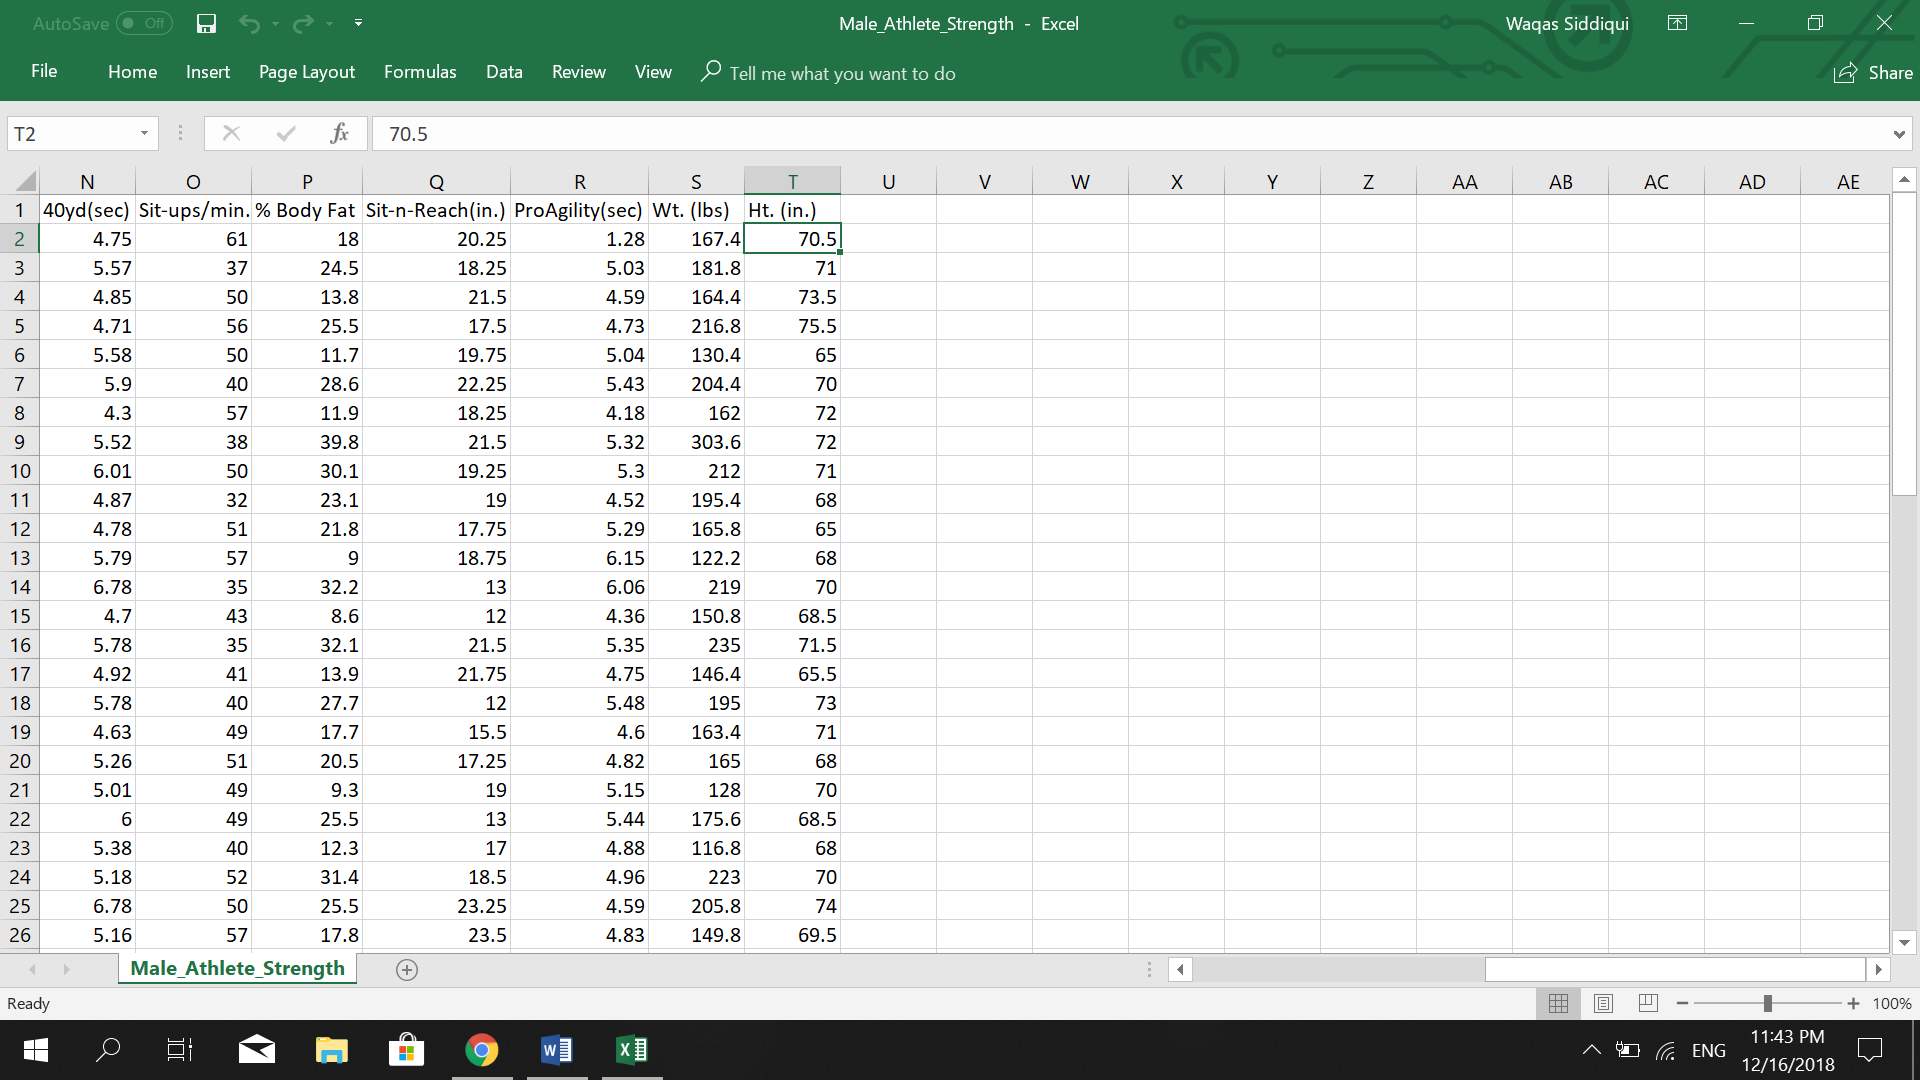Expand the formula bar
Screen dimensions: 1920x1080
pos(1898,134)
